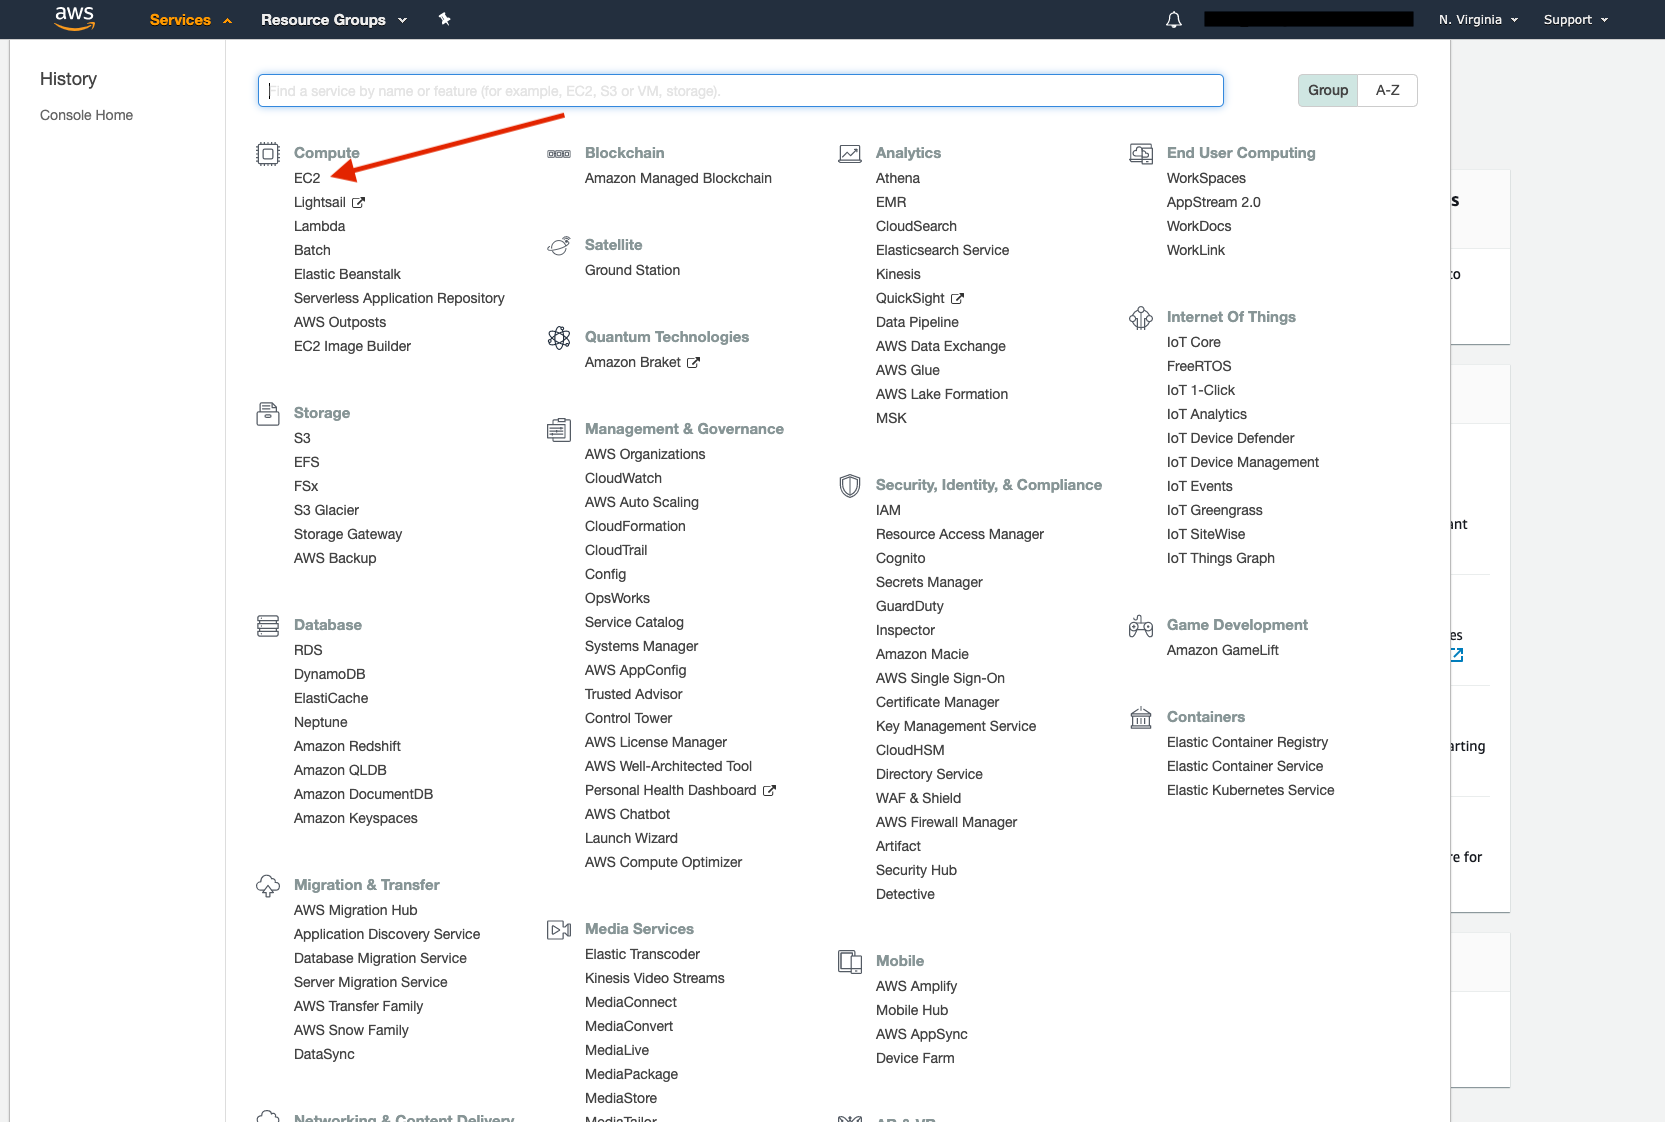
Task: Open Storage Gateway
Action: click(x=348, y=534)
